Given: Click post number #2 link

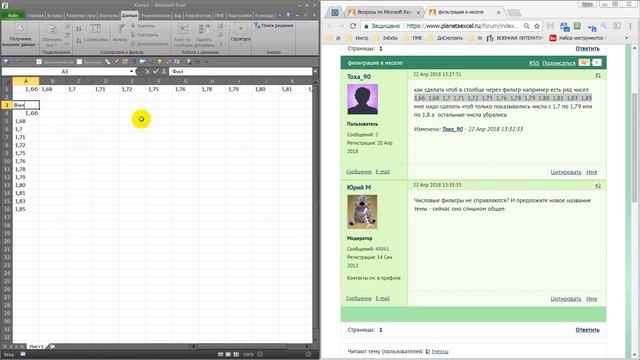Looking at the screenshot, I should pos(598,186).
